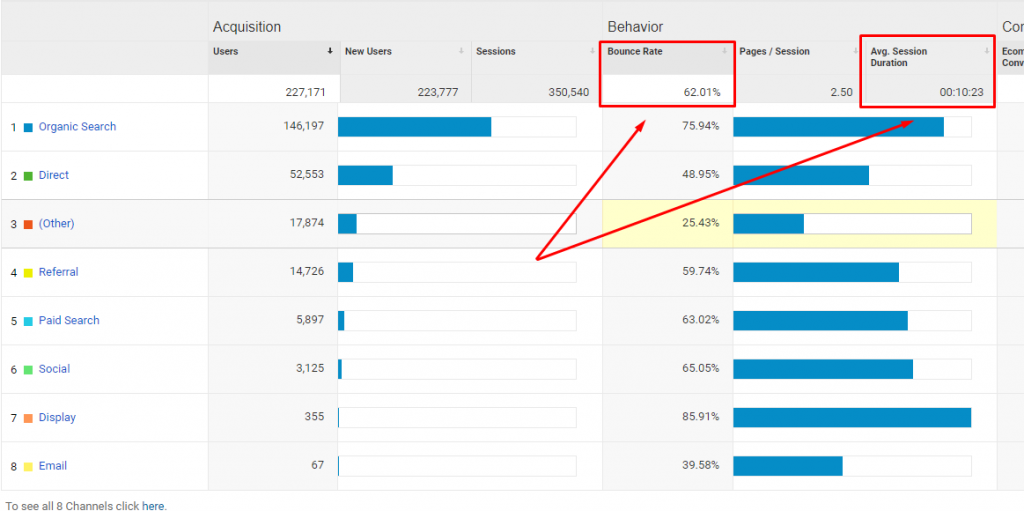1024x511 pixels.
Task: Click the orange (Other) channel color square
Action: pyautogui.click(x=28, y=224)
